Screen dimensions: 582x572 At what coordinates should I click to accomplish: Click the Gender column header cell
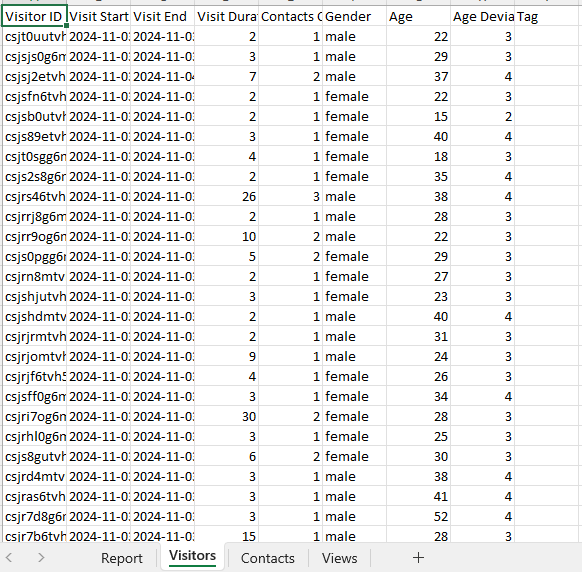click(x=354, y=16)
